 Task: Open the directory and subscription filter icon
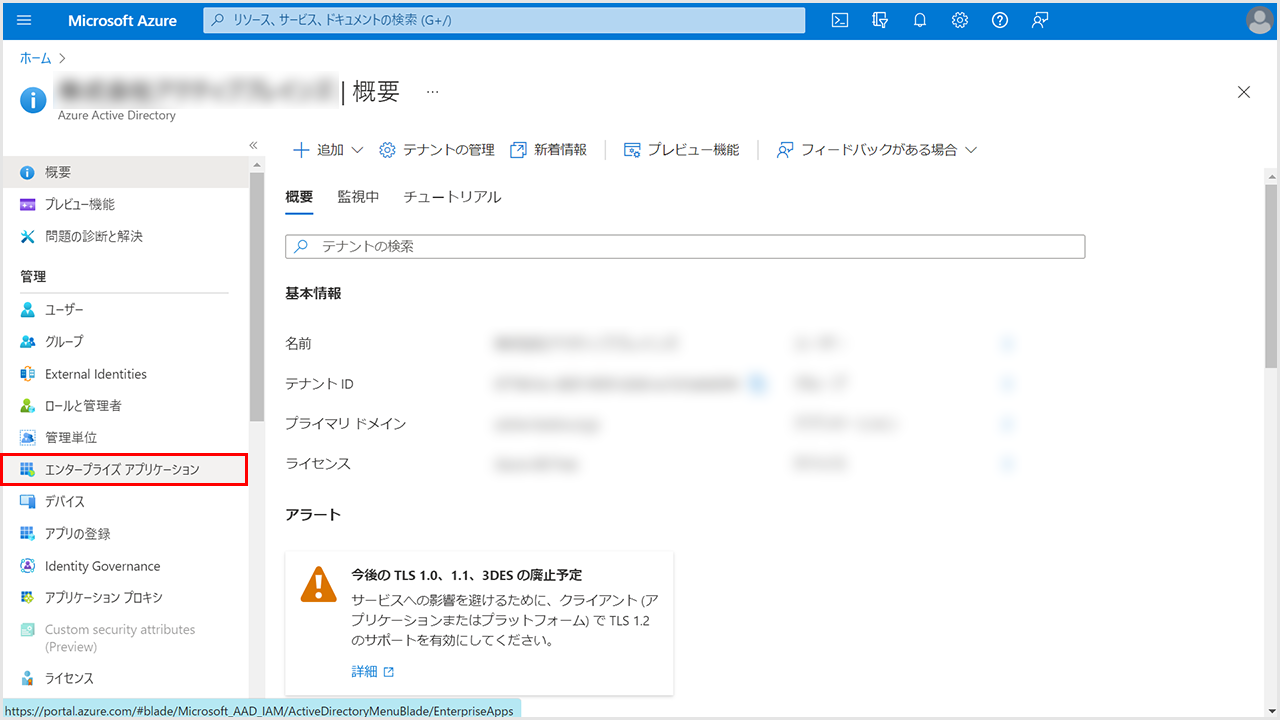[x=880, y=20]
